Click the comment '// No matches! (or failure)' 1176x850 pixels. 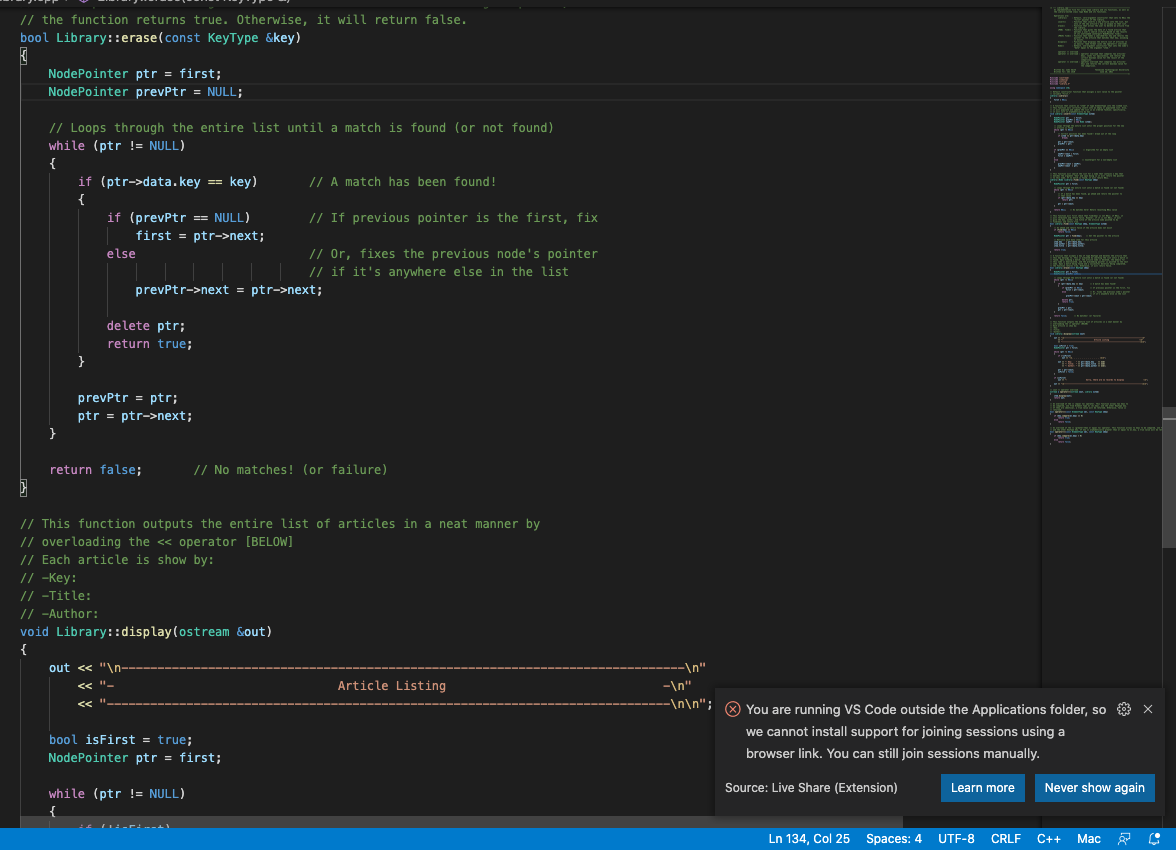coord(290,470)
